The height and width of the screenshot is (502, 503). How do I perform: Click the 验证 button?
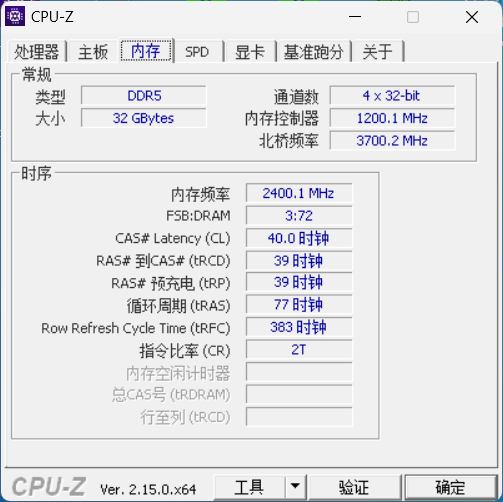tap(354, 487)
